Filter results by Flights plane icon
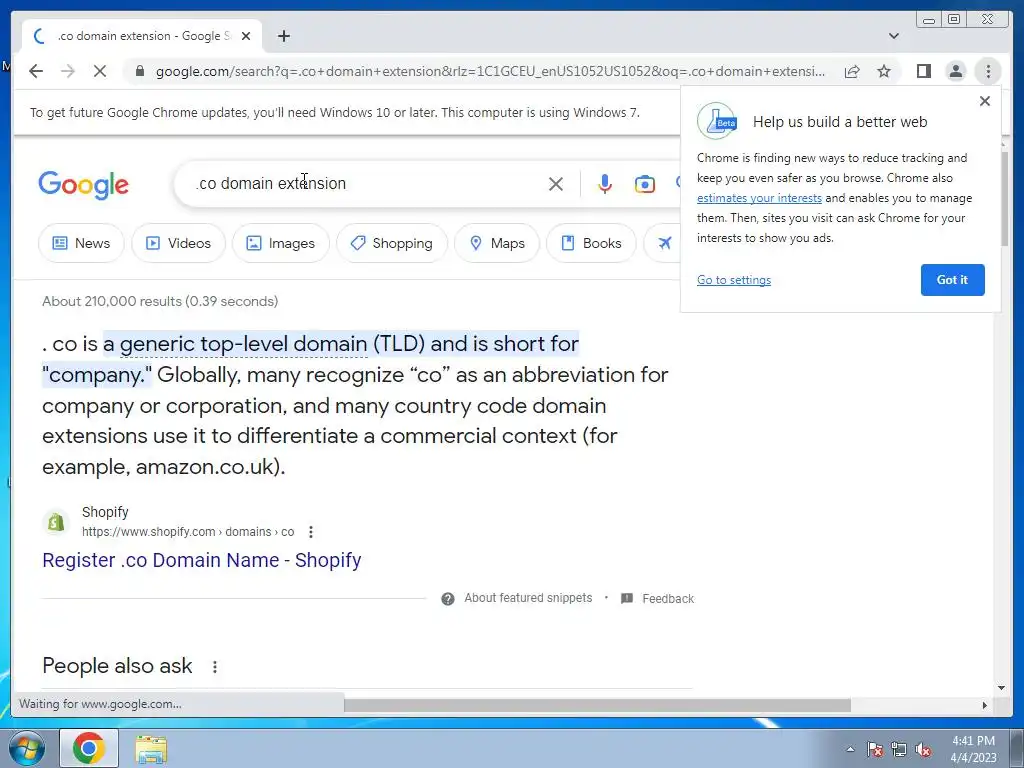The image size is (1024, 768). pos(664,243)
